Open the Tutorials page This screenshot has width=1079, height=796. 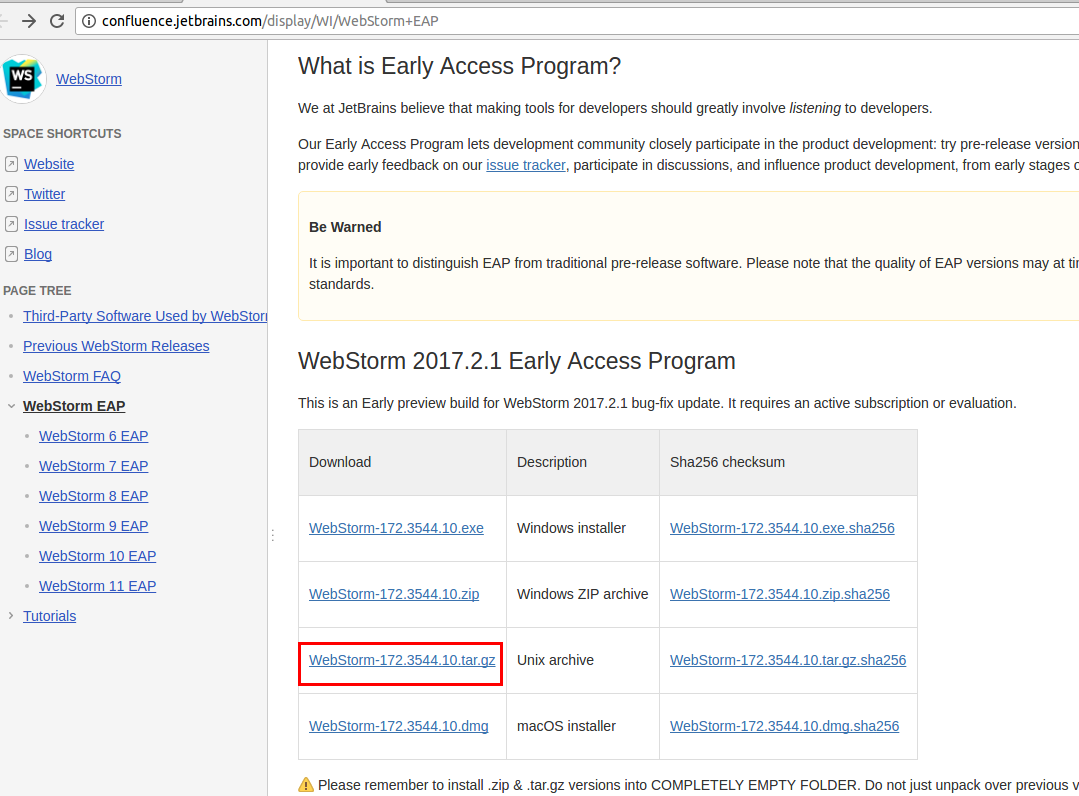pyautogui.click(x=50, y=616)
